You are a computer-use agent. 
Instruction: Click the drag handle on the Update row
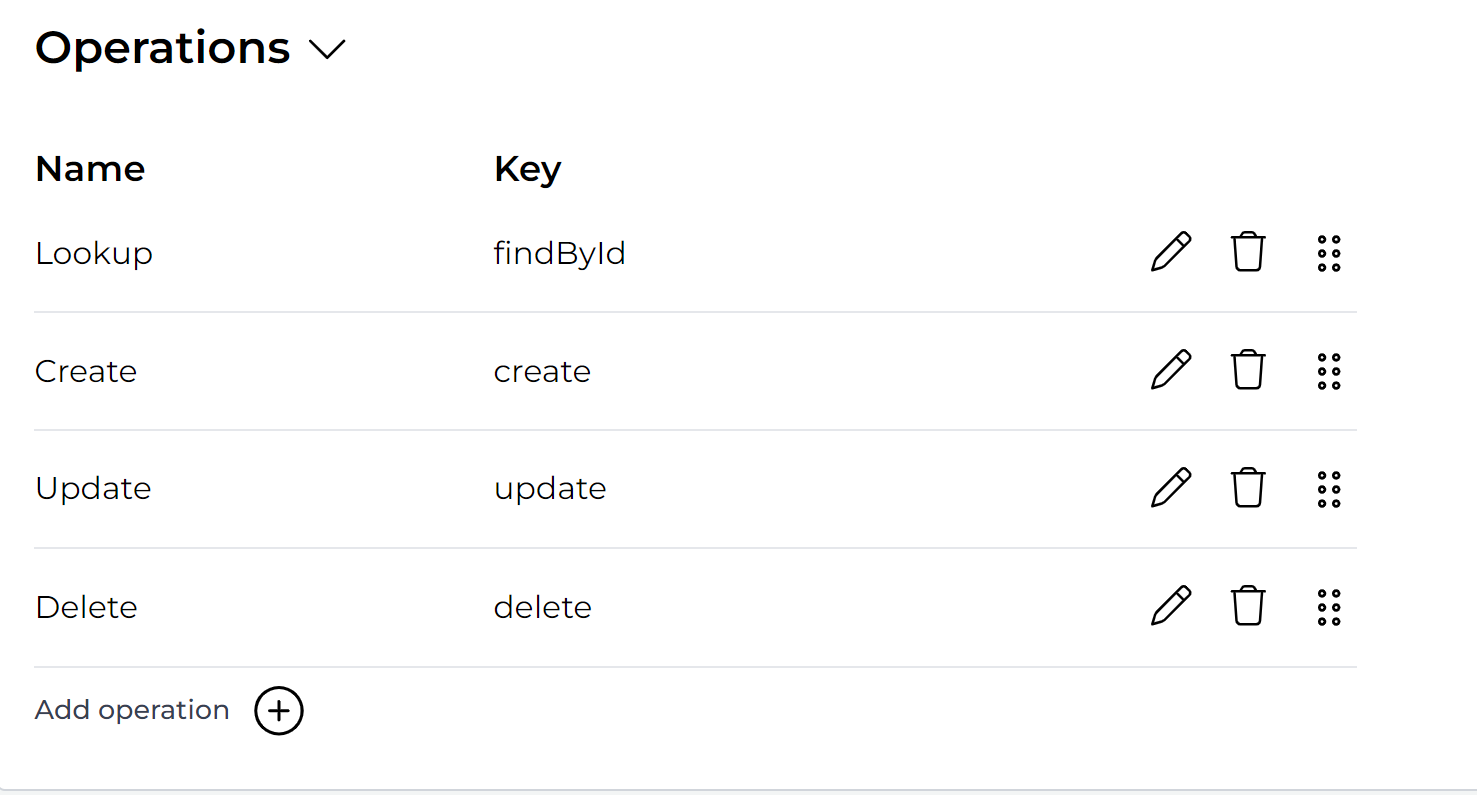[x=1330, y=488]
